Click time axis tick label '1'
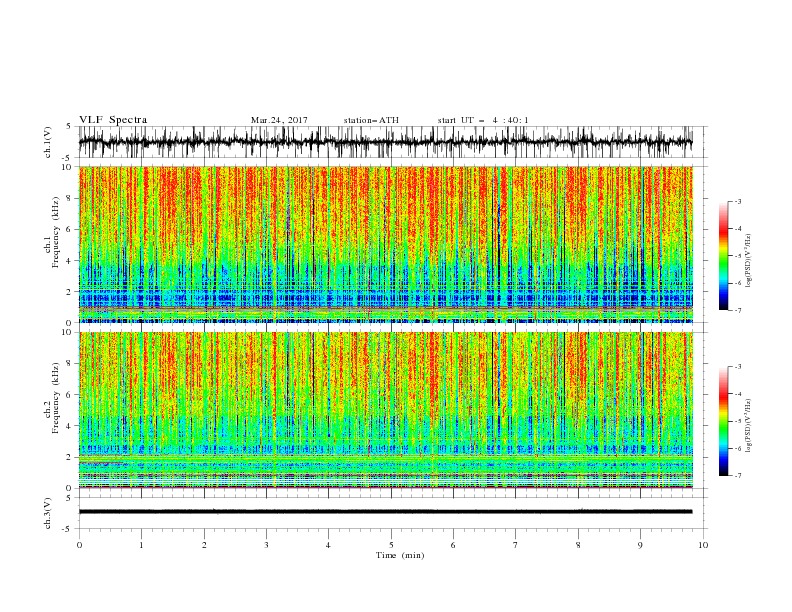792x612 pixels. pyautogui.click(x=141, y=545)
